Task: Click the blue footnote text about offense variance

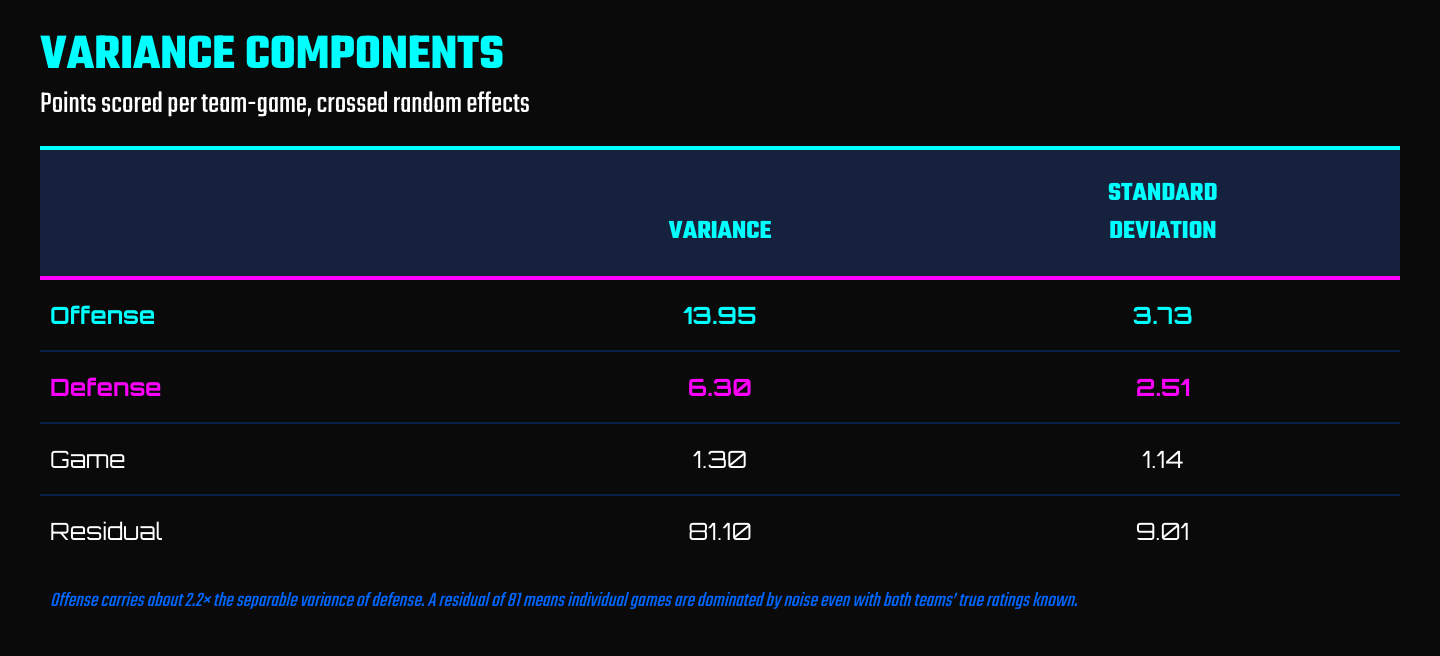Action: coord(564,601)
